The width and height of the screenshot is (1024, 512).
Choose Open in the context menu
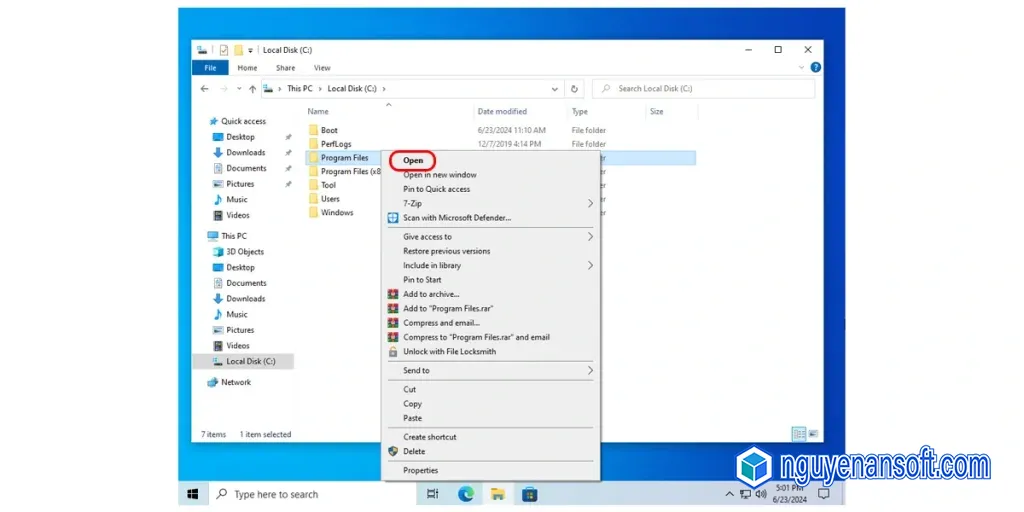413,160
